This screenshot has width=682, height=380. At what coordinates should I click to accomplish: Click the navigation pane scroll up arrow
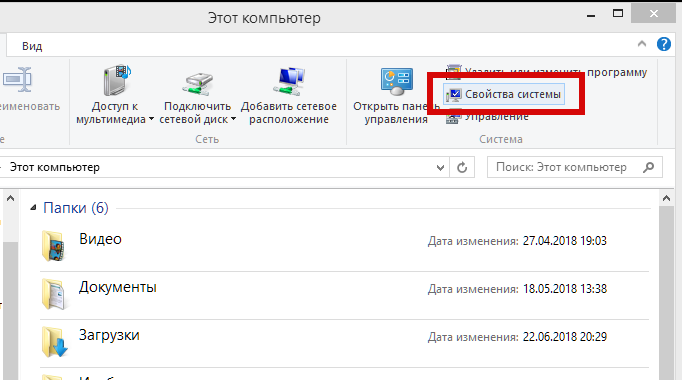(10, 198)
